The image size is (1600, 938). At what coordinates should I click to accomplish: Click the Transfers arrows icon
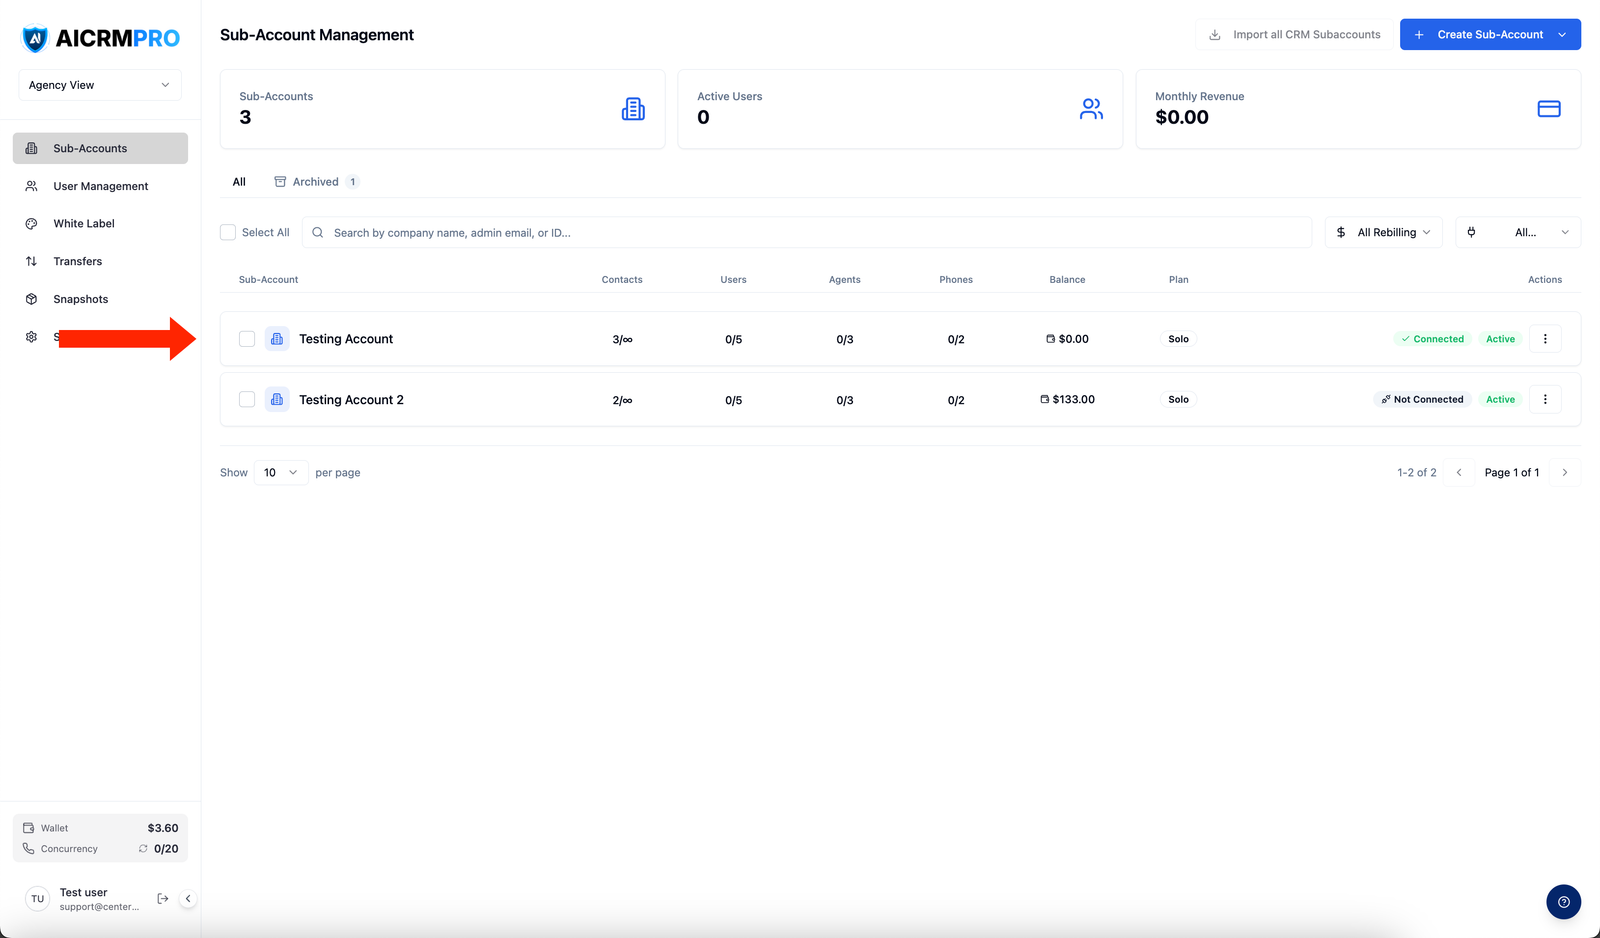pos(31,262)
